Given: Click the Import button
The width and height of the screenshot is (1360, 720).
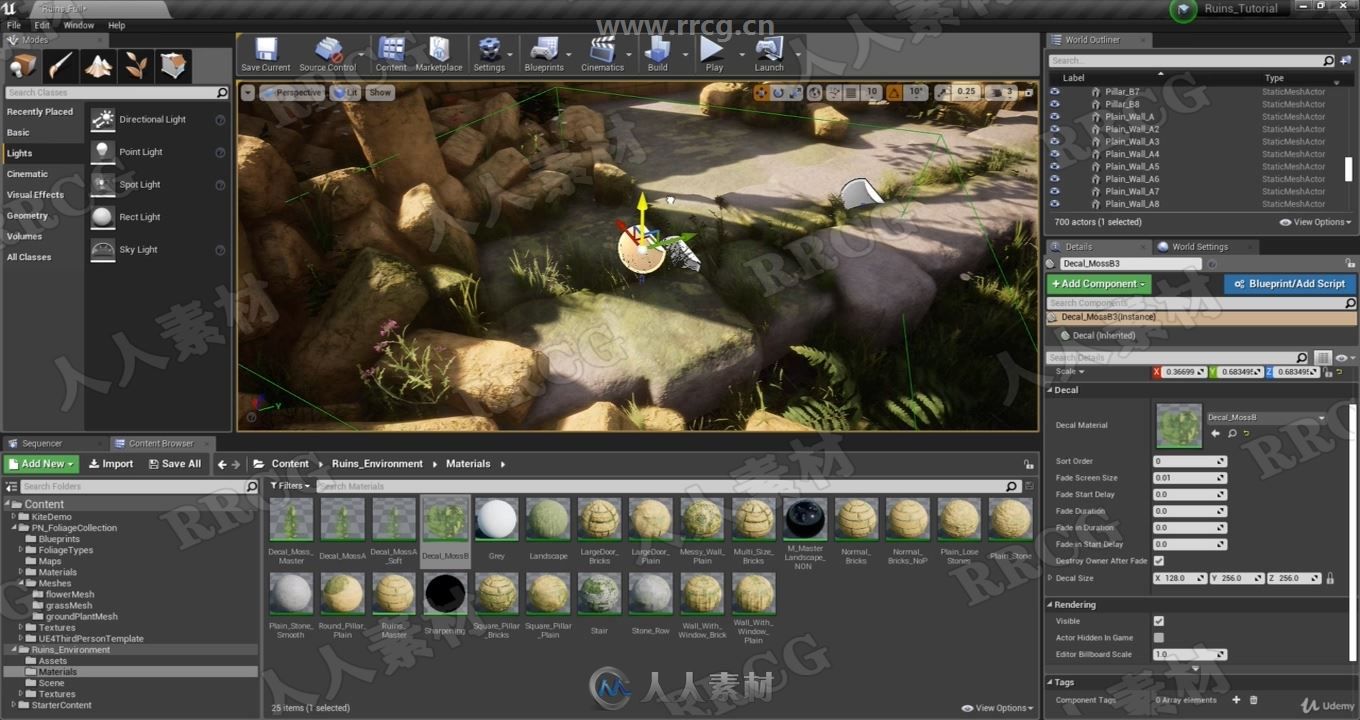Looking at the screenshot, I should [x=110, y=464].
